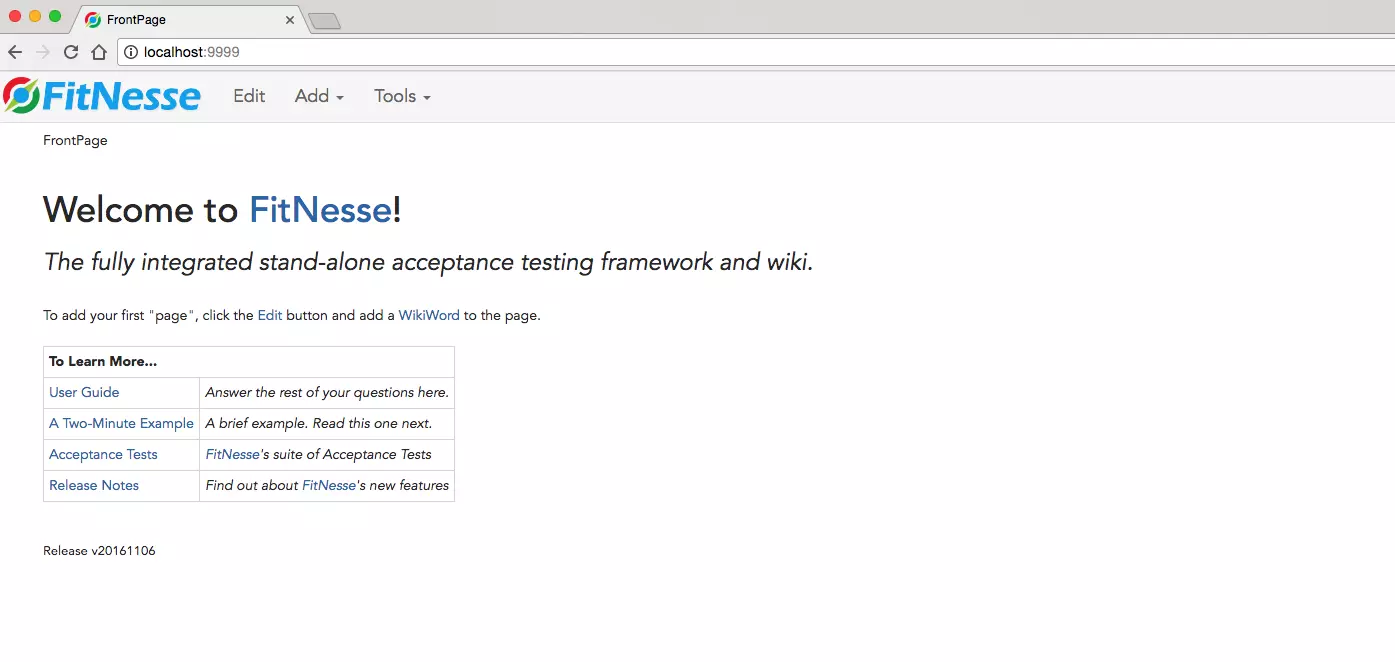
Task: Open the User Guide link
Action: (84, 393)
